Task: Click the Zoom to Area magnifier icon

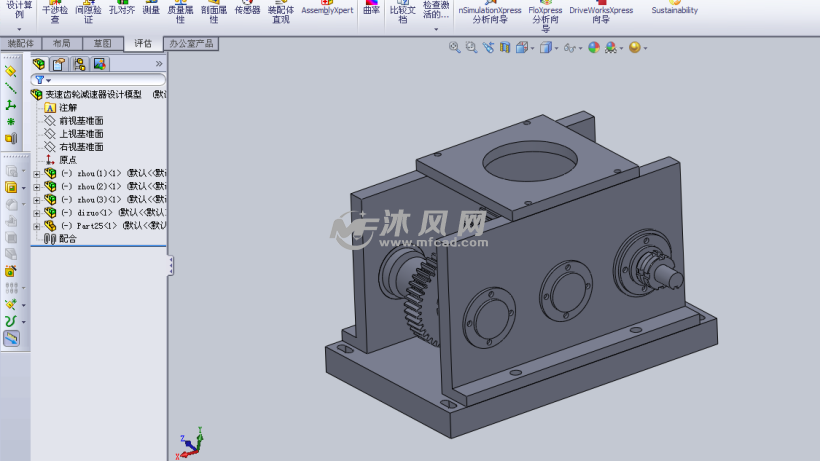Action: [x=471, y=47]
